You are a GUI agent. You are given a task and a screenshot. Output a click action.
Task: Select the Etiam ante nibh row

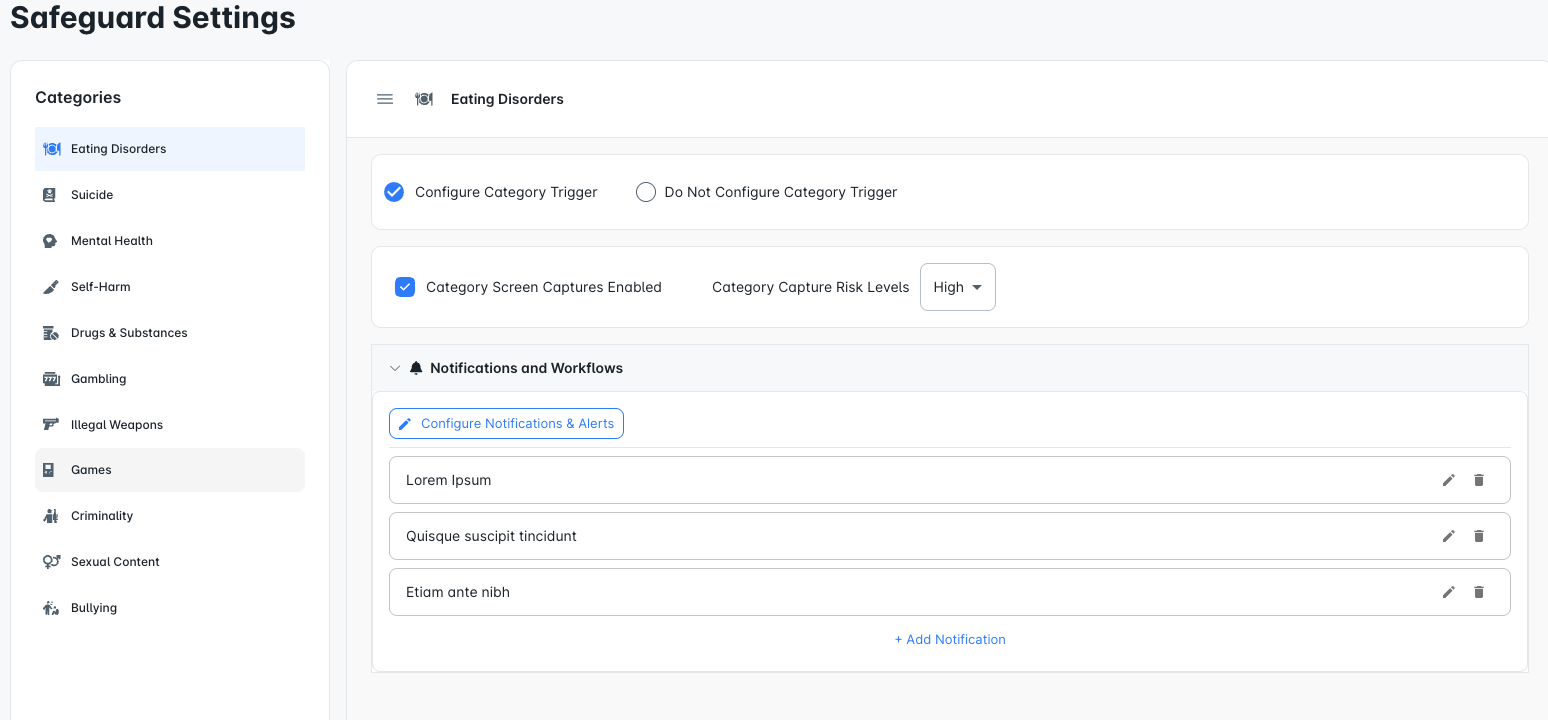coord(950,592)
